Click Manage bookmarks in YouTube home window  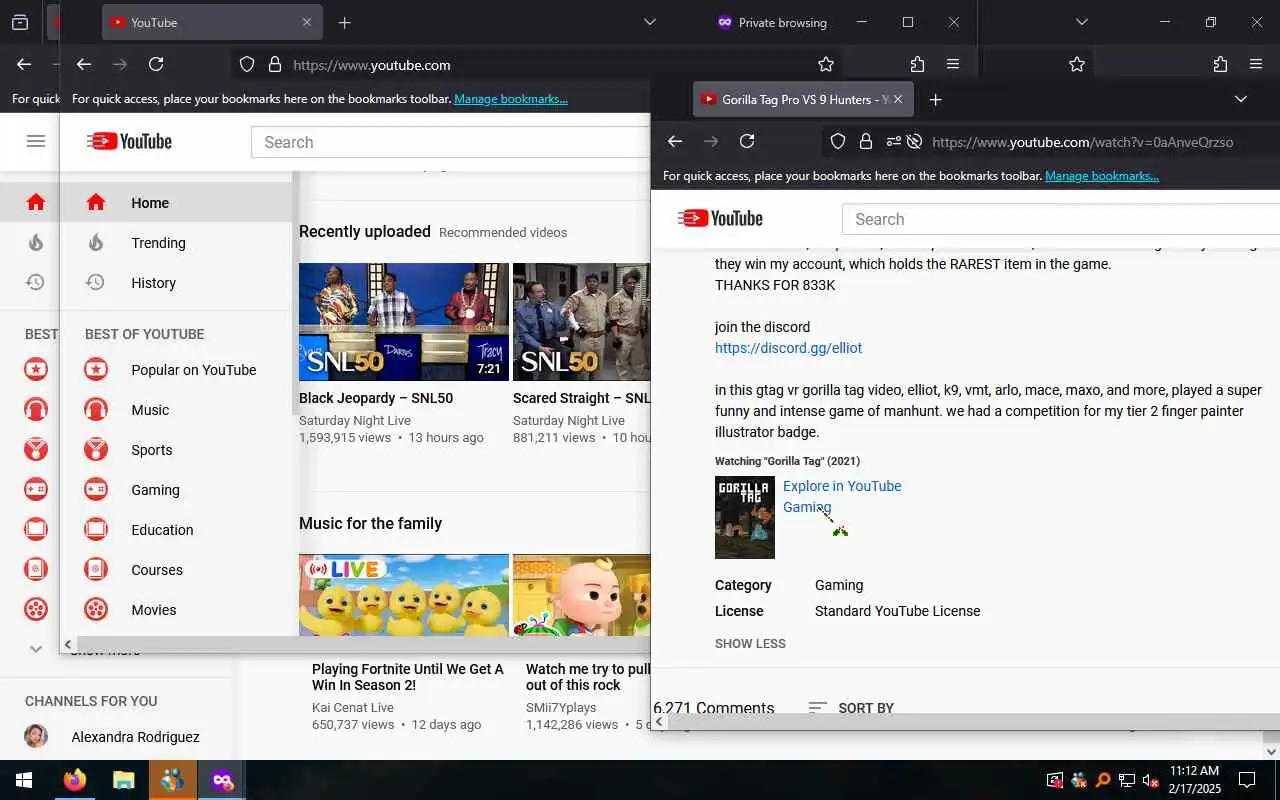[511, 99]
